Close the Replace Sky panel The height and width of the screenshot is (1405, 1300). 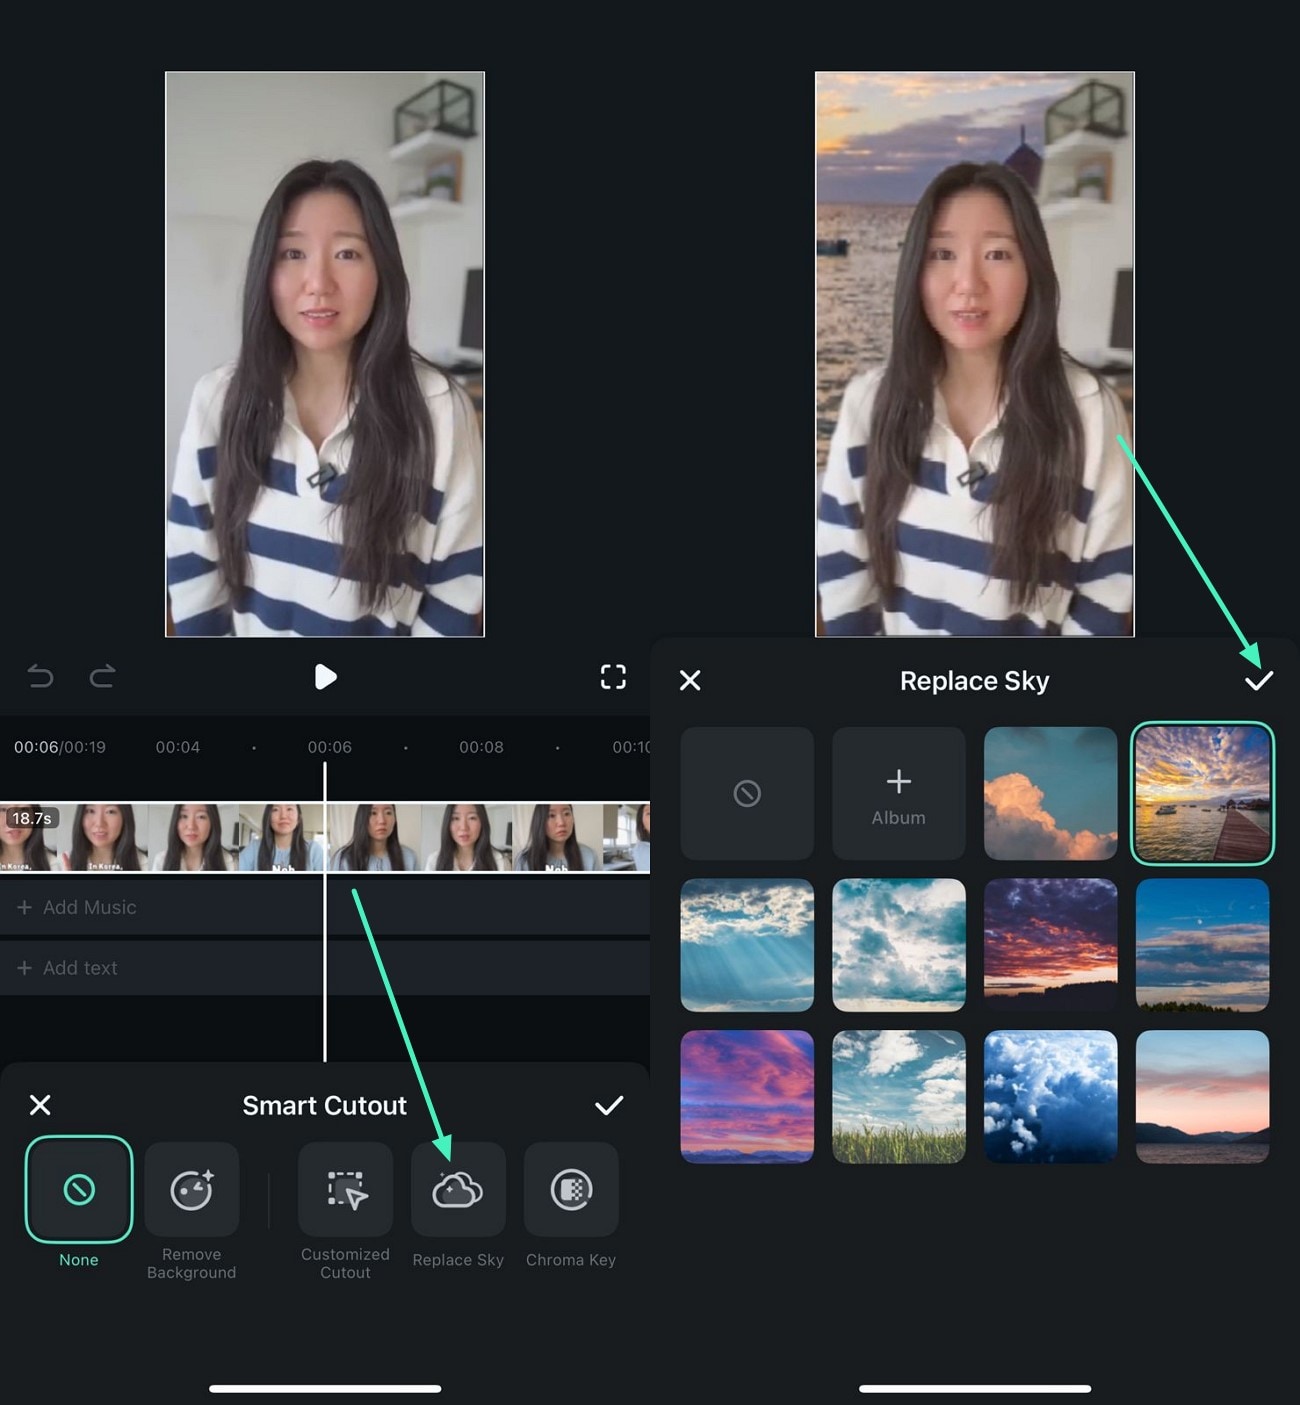click(690, 681)
